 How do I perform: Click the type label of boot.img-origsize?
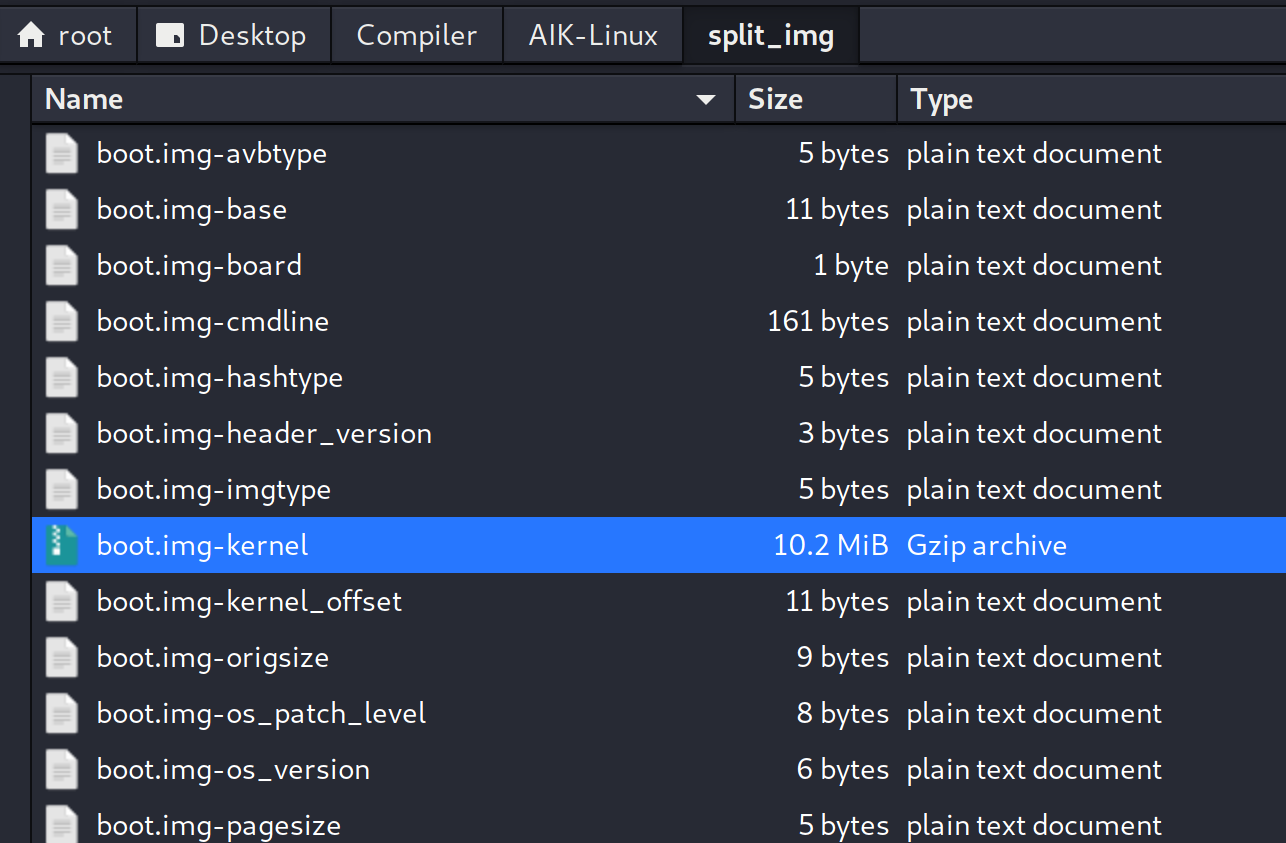coord(1034,658)
